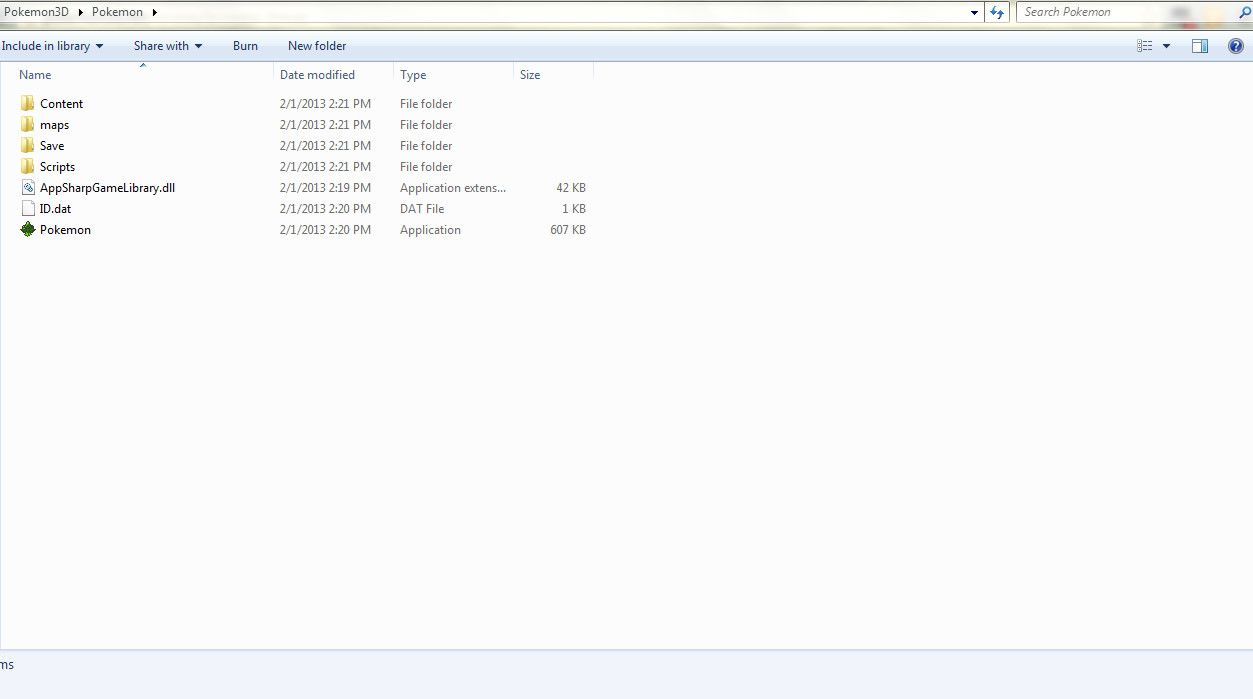
Task: Select the Scripts folder icon
Action: 28,167
